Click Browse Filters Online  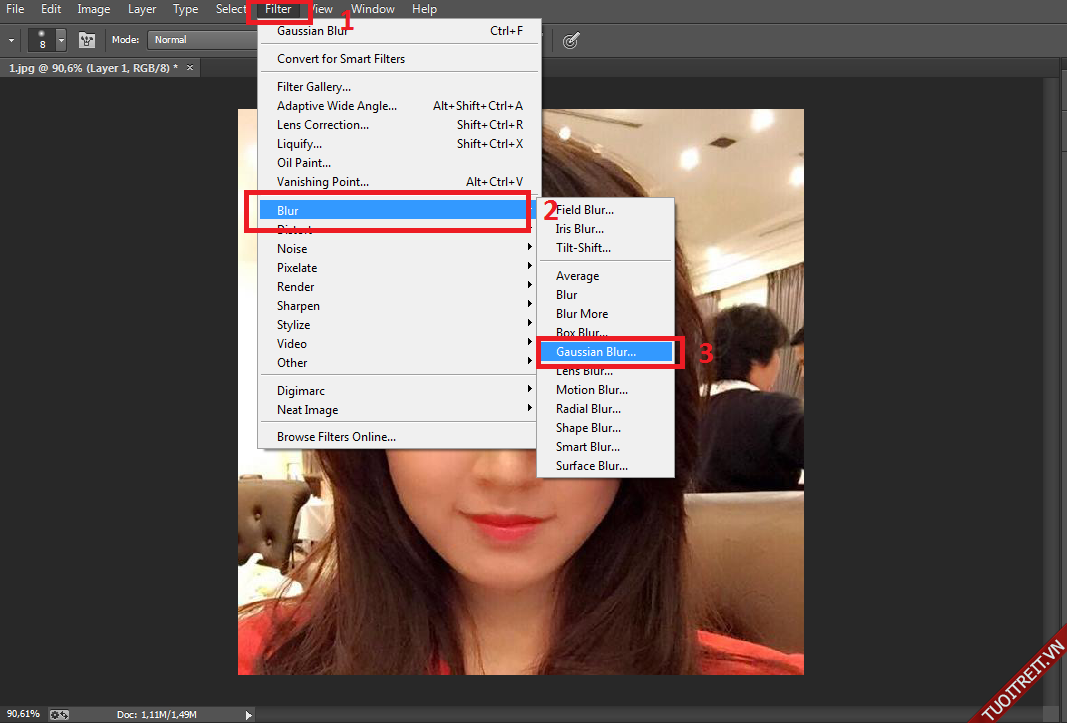tap(336, 437)
